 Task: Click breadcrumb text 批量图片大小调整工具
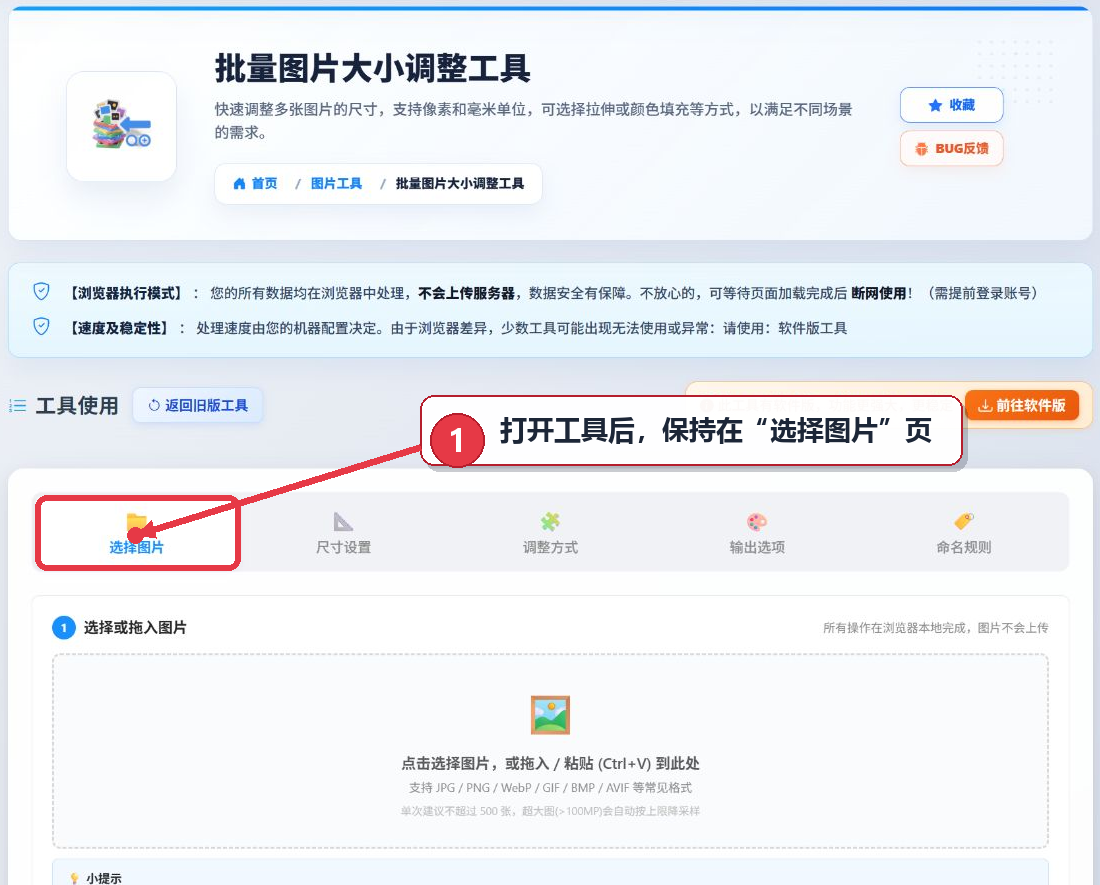[x=460, y=184]
